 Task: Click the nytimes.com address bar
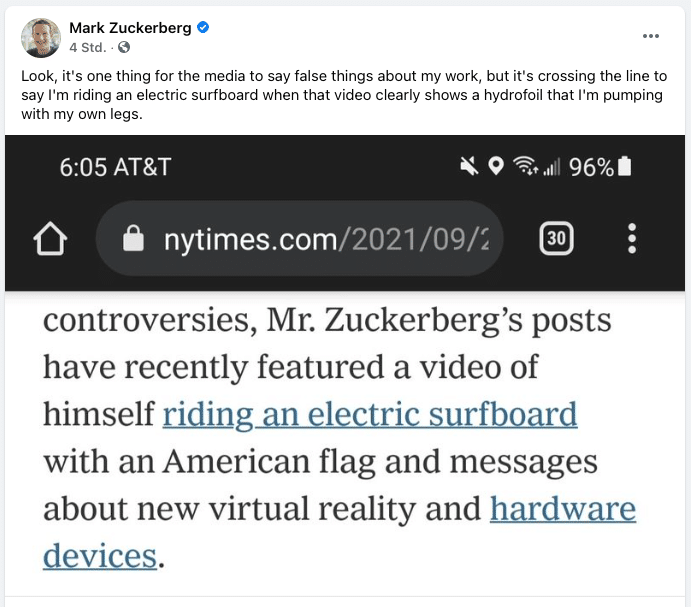pos(310,239)
